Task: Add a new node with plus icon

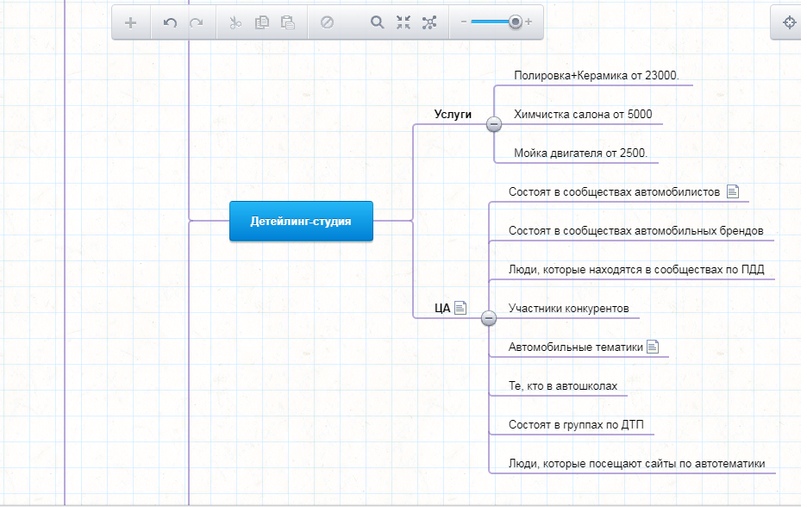Action: point(131,23)
